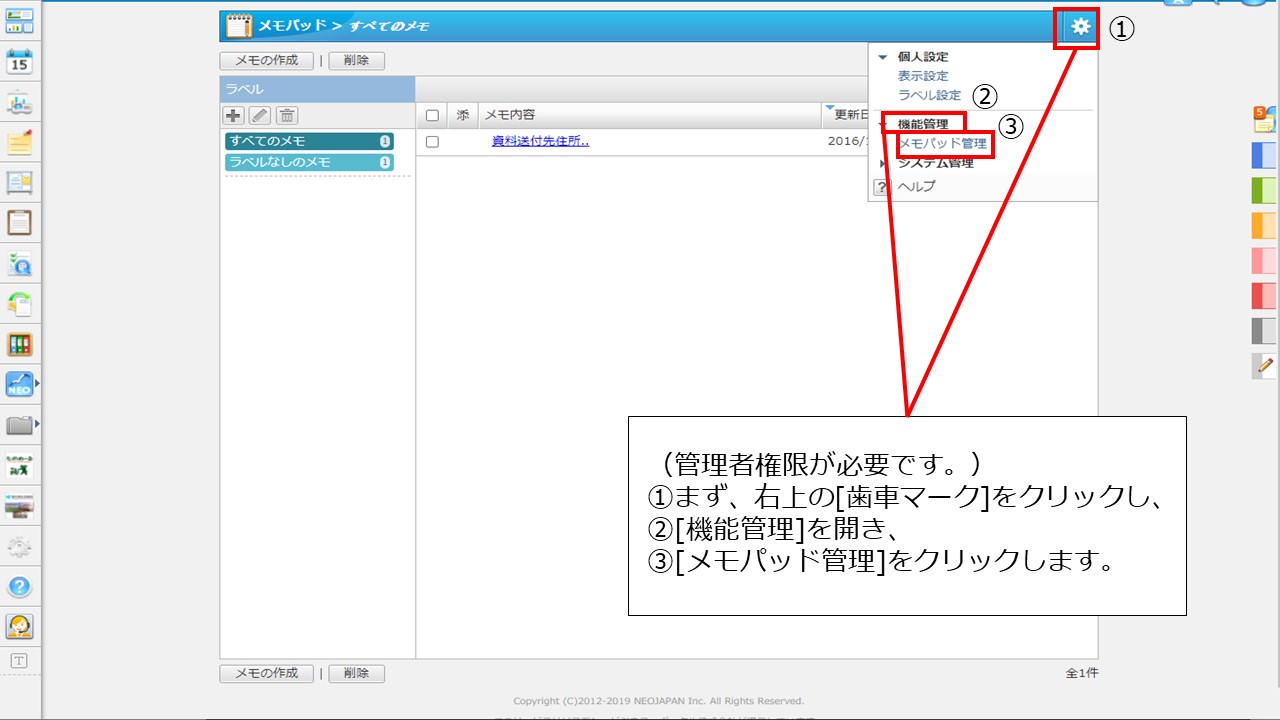The width and height of the screenshot is (1280, 720).
Task: Delete the label with the trash icon
Action: click(287, 116)
